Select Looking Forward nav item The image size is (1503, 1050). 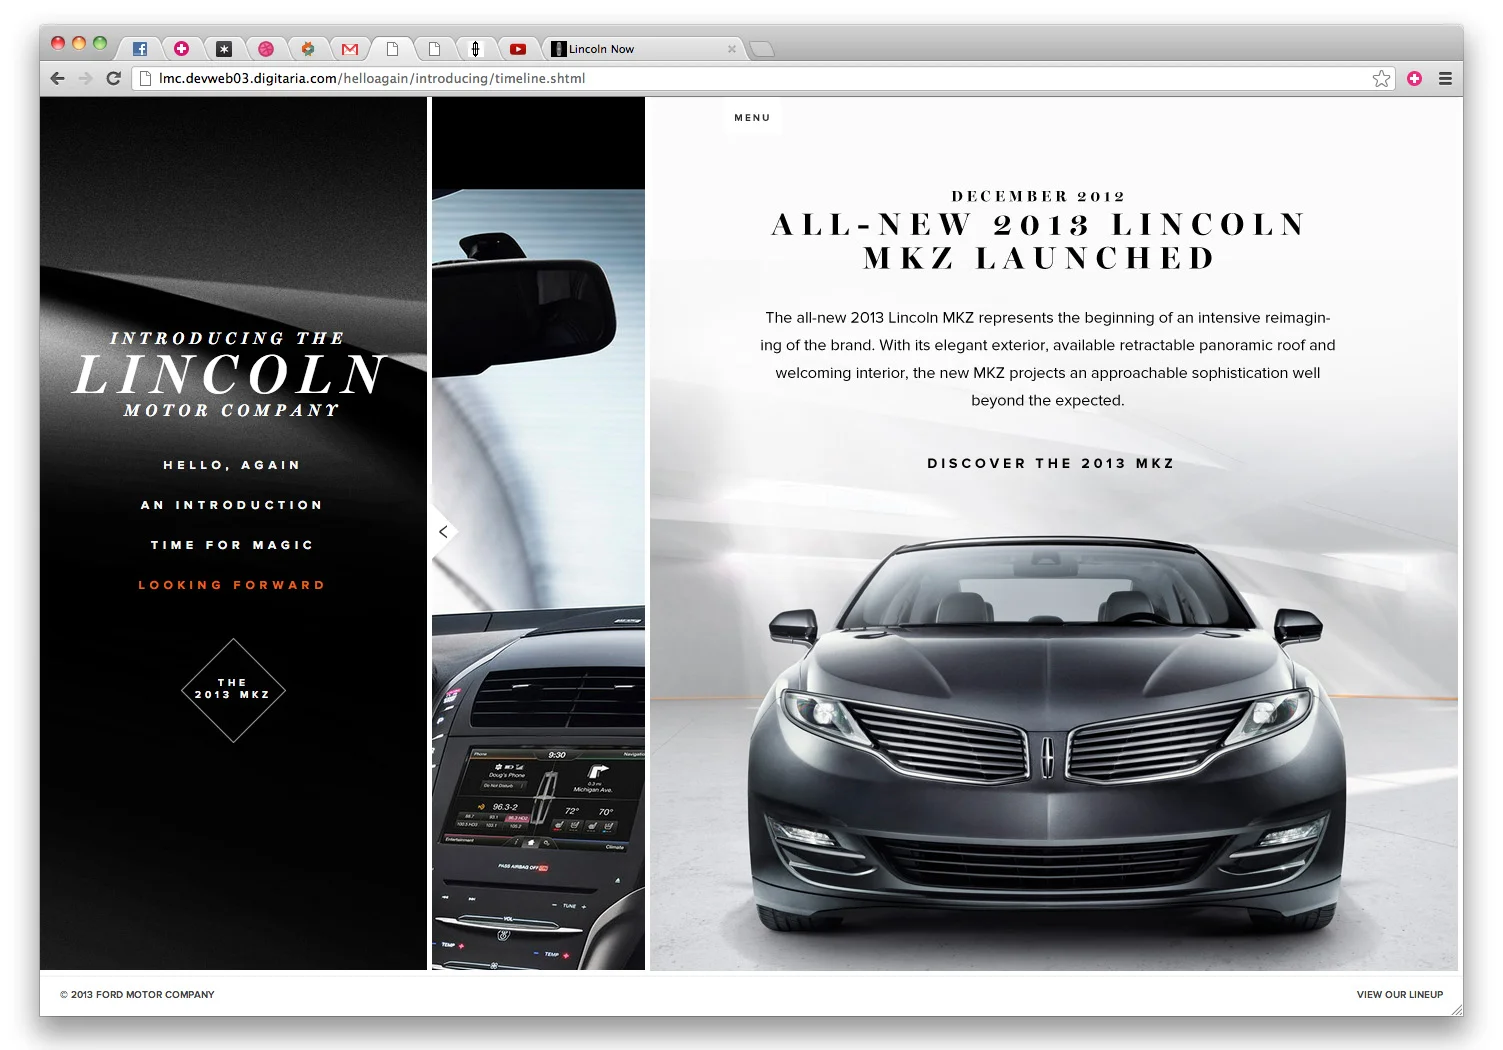[232, 585]
